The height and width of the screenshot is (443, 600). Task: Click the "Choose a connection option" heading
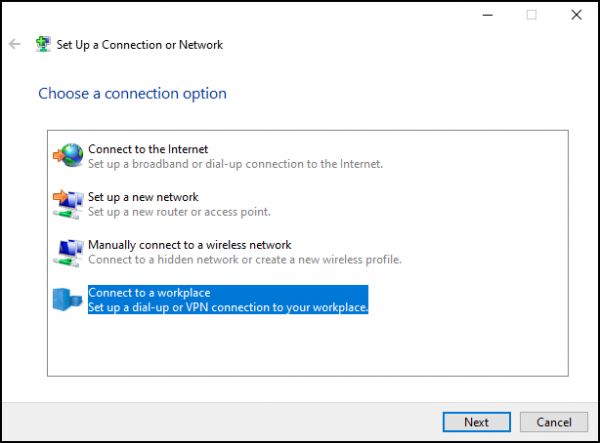[x=132, y=93]
